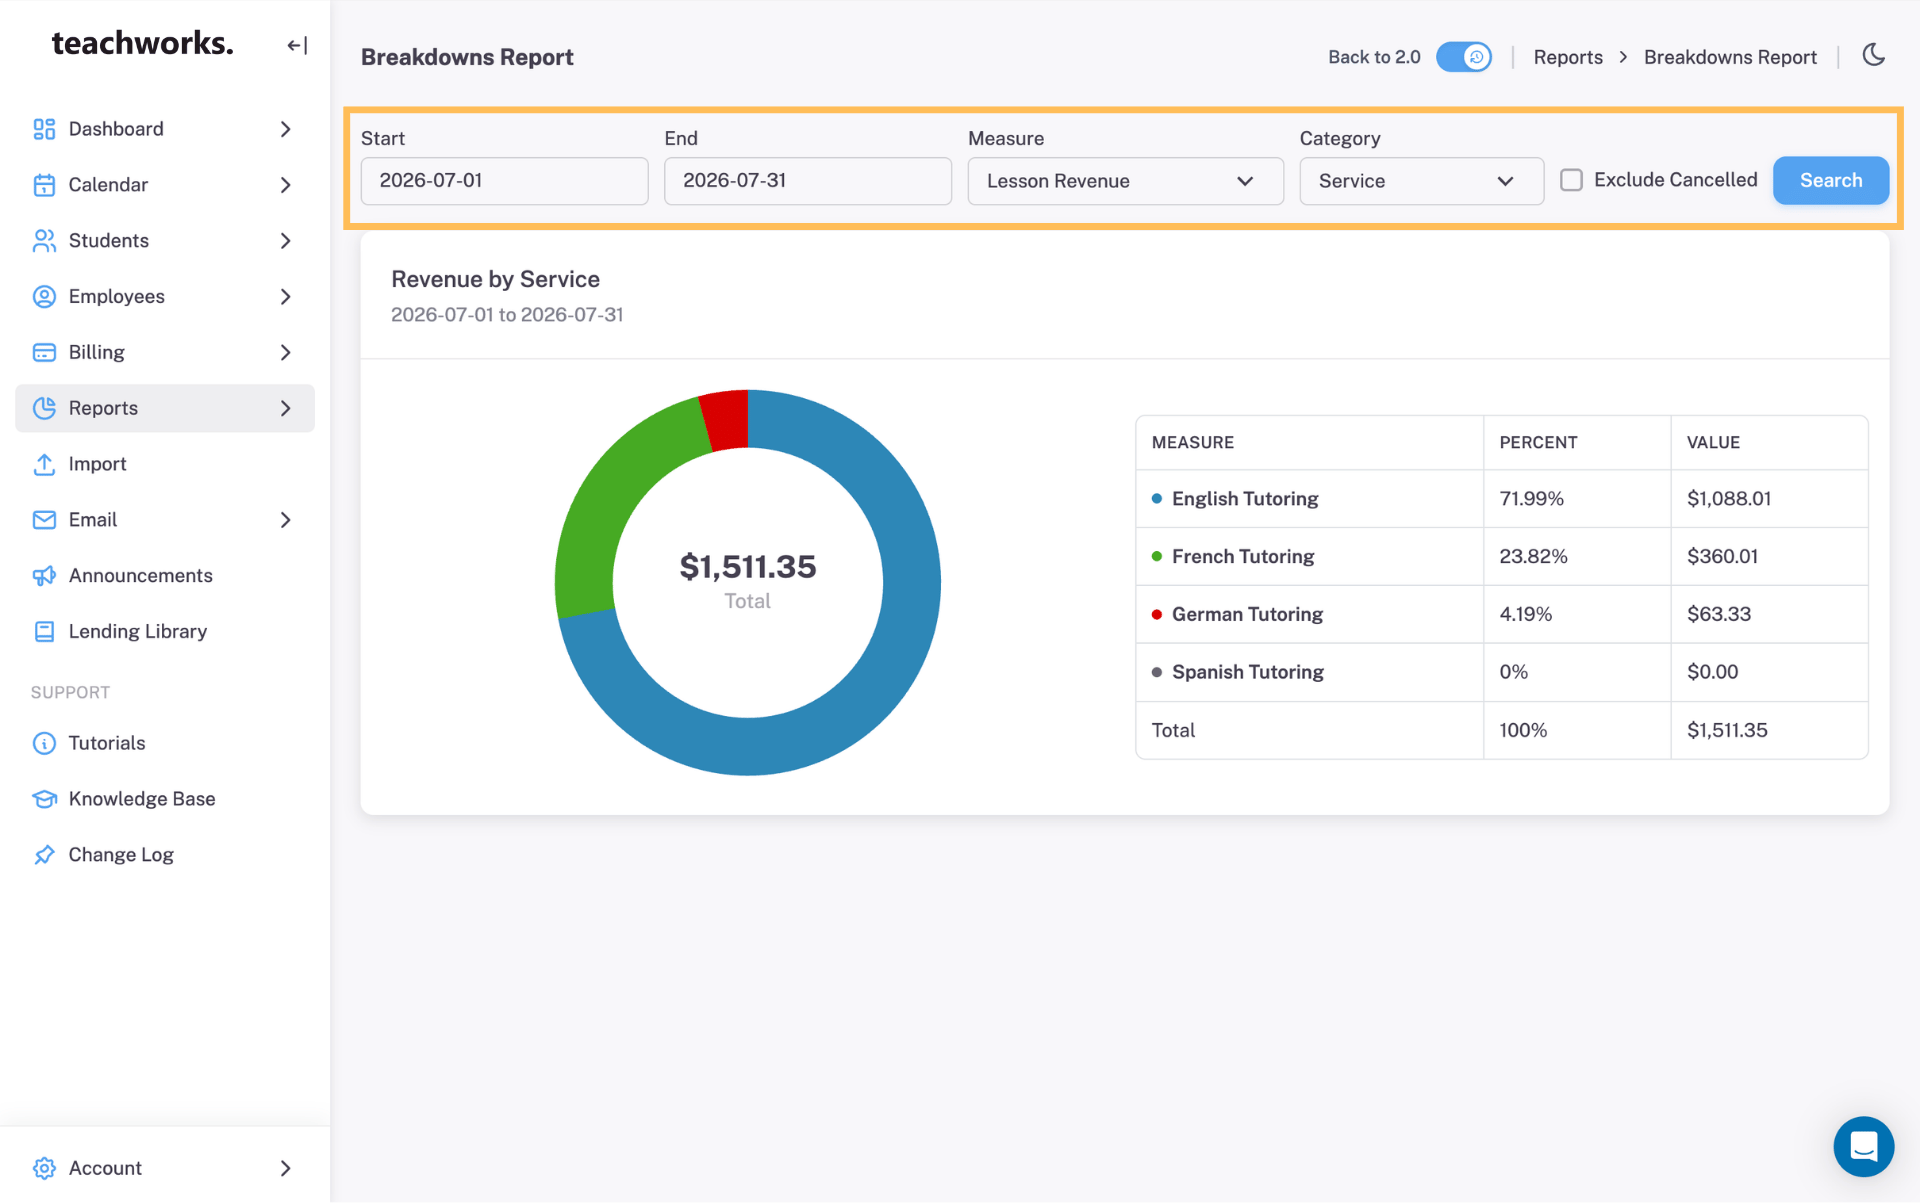Open the Category dropdown showing Service

point(1421,181)
